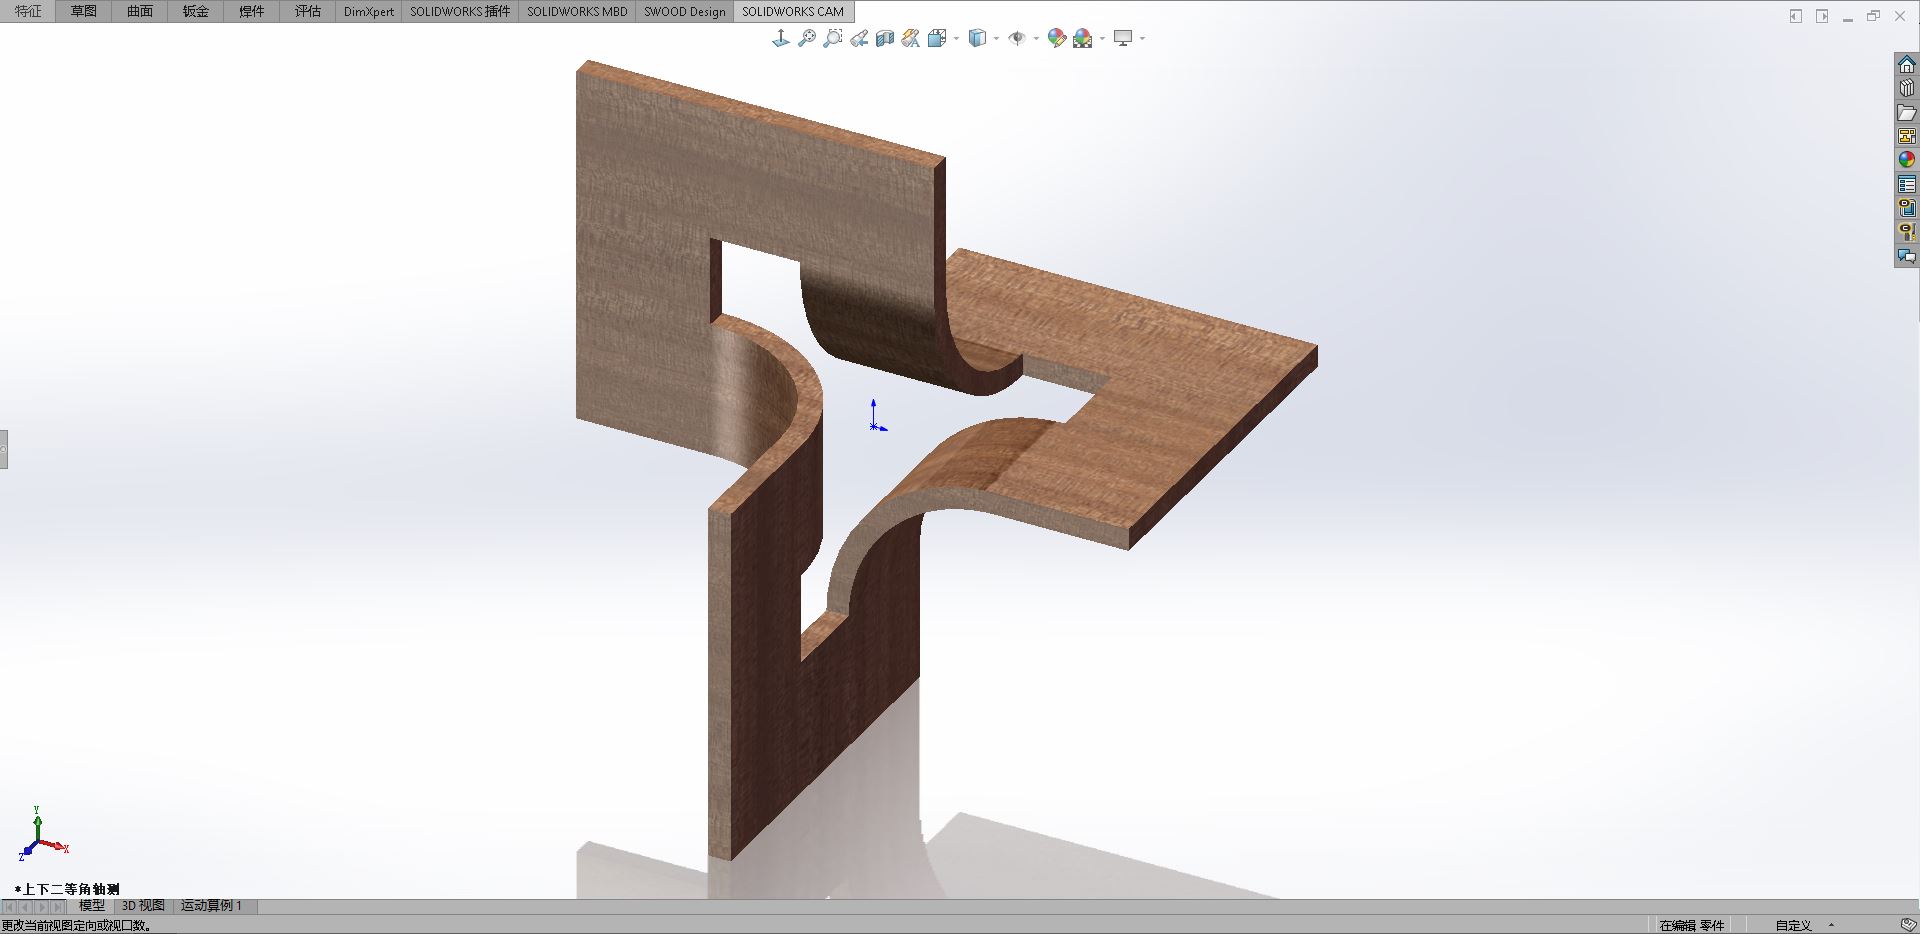
Task: Click the Zoom to Fit magnifier icon
Action: 807,38
